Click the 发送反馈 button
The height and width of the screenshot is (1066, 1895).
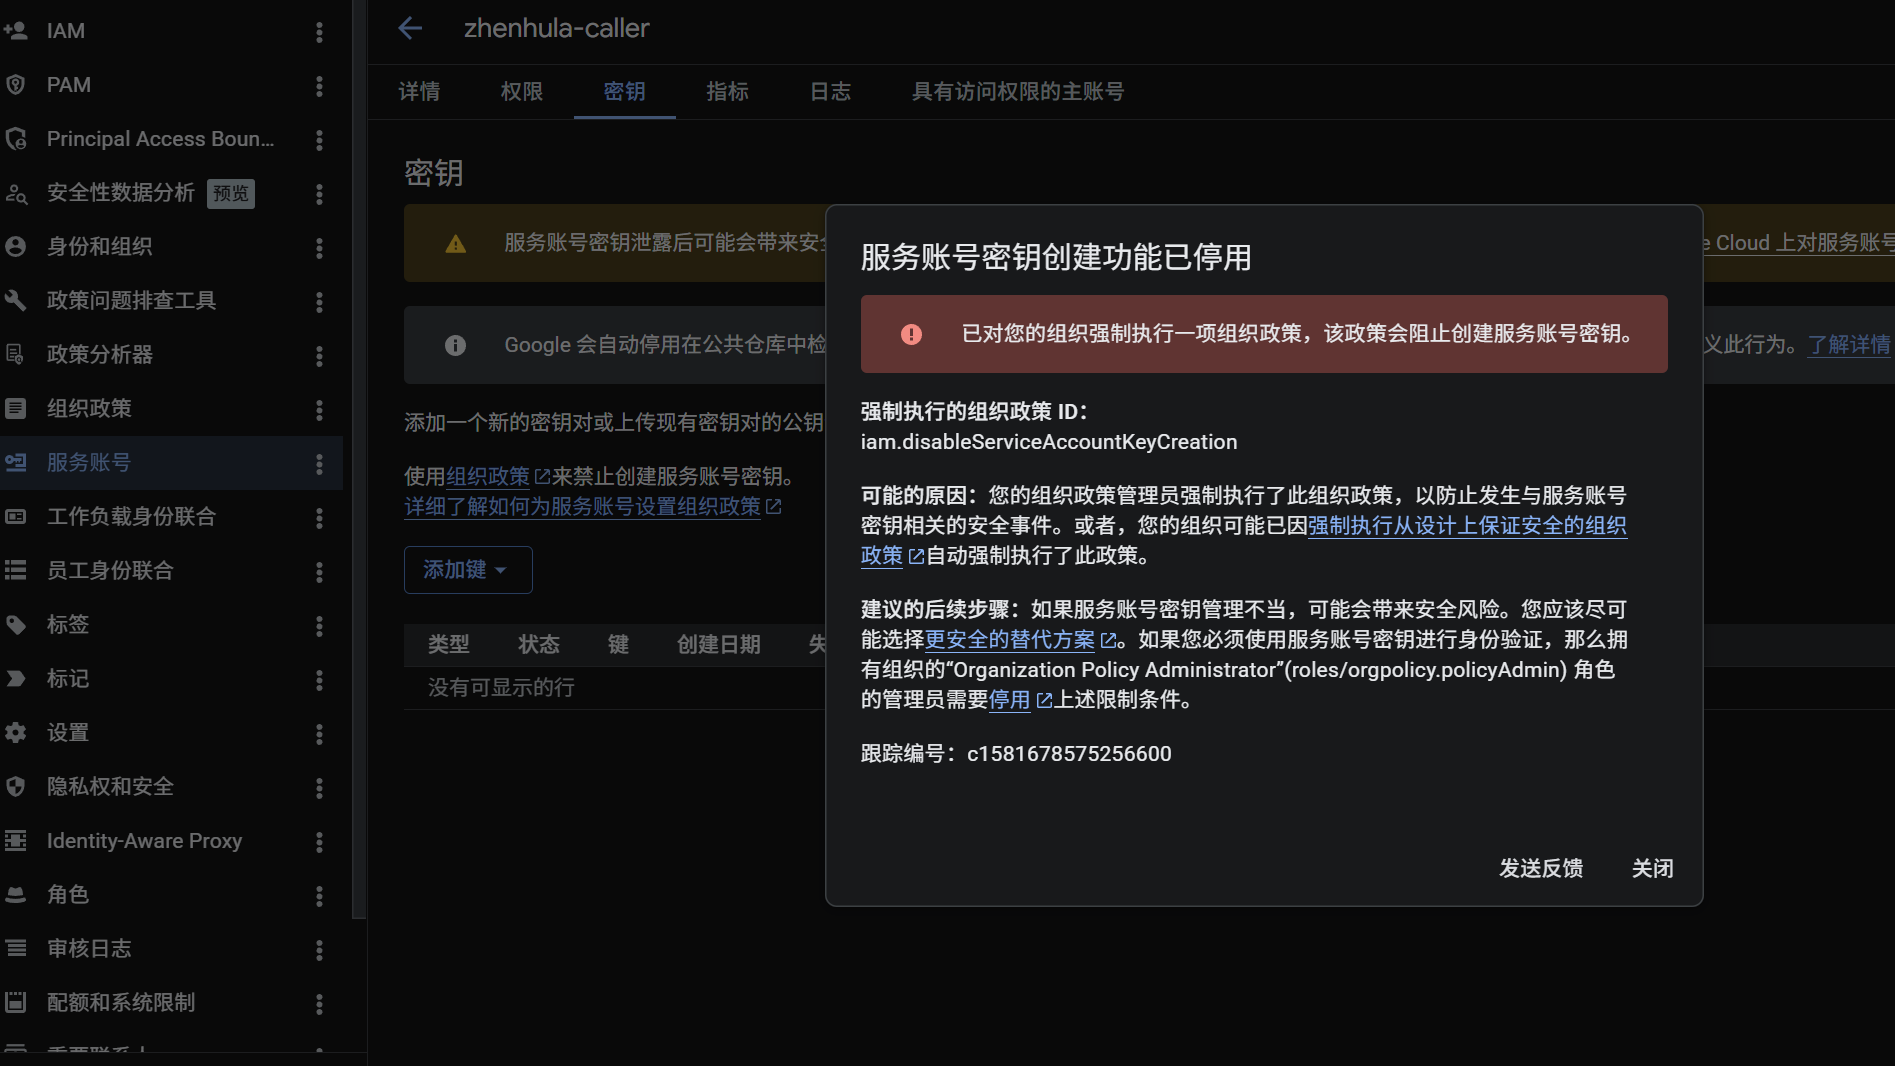[1541, 869]
